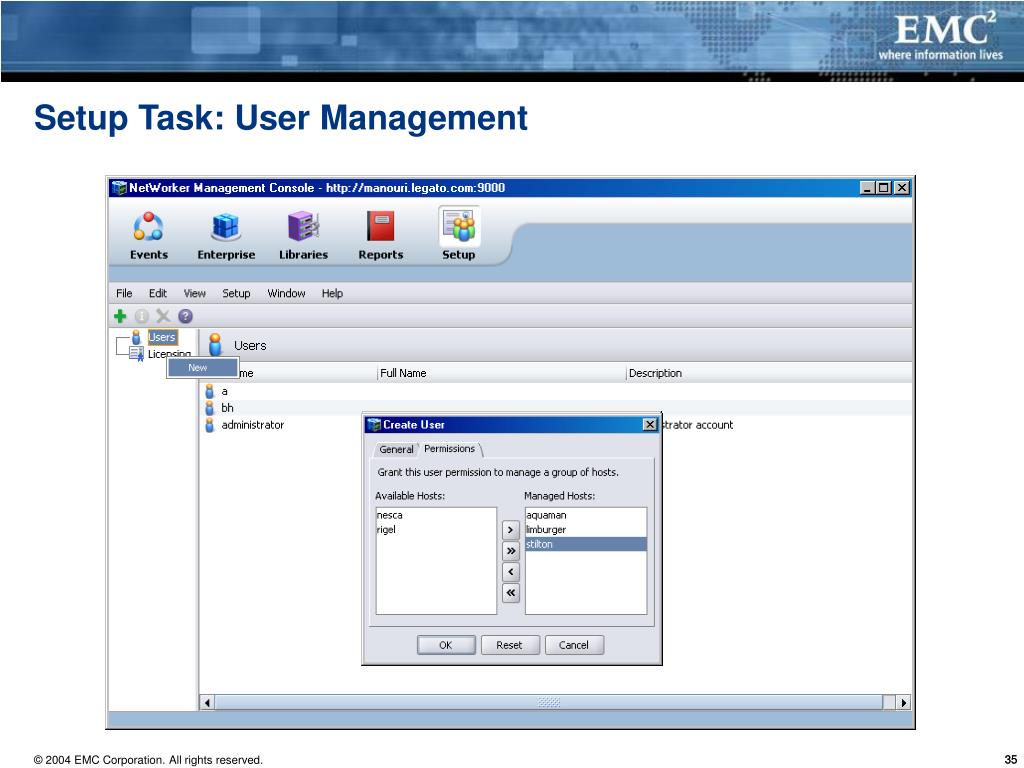Image resolution: width=1024 pixels, height=768 pixels.
Task: Click the horizontal scrollbar thumb
Action: 549,703
